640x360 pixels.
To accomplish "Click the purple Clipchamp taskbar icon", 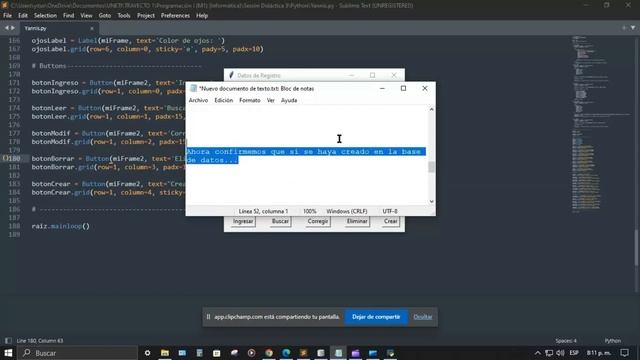I will [x=356, y=353].
